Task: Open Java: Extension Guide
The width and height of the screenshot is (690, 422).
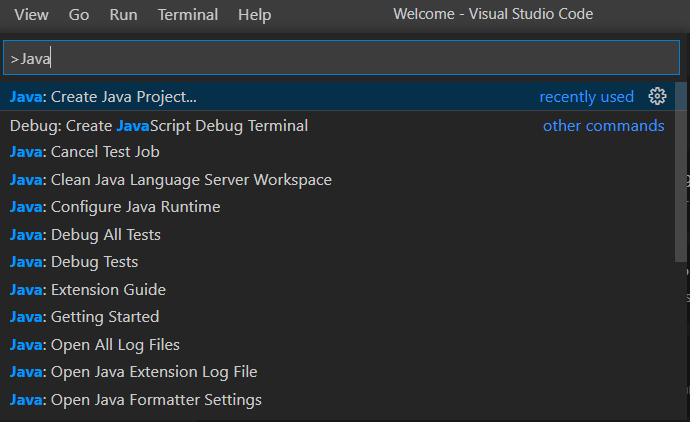Action: click(x=88, y=290)
